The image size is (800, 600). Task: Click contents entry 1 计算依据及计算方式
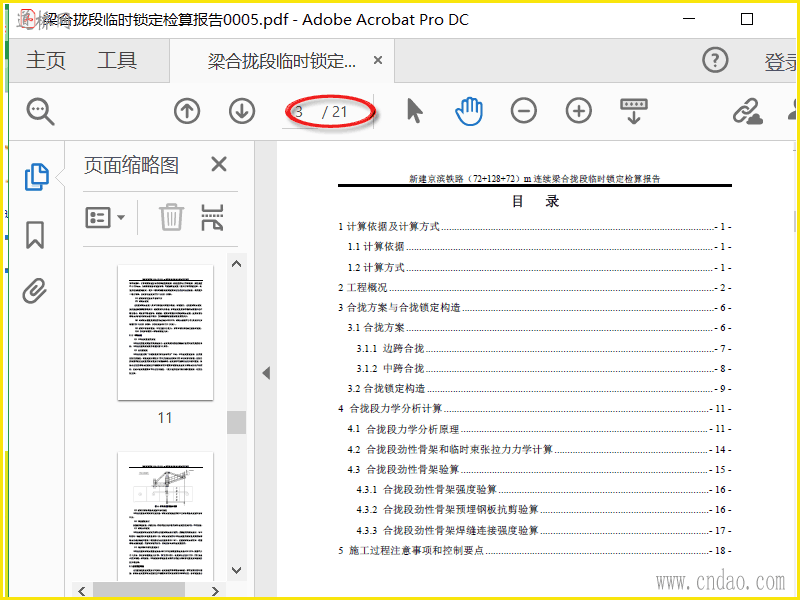[534, 227]
